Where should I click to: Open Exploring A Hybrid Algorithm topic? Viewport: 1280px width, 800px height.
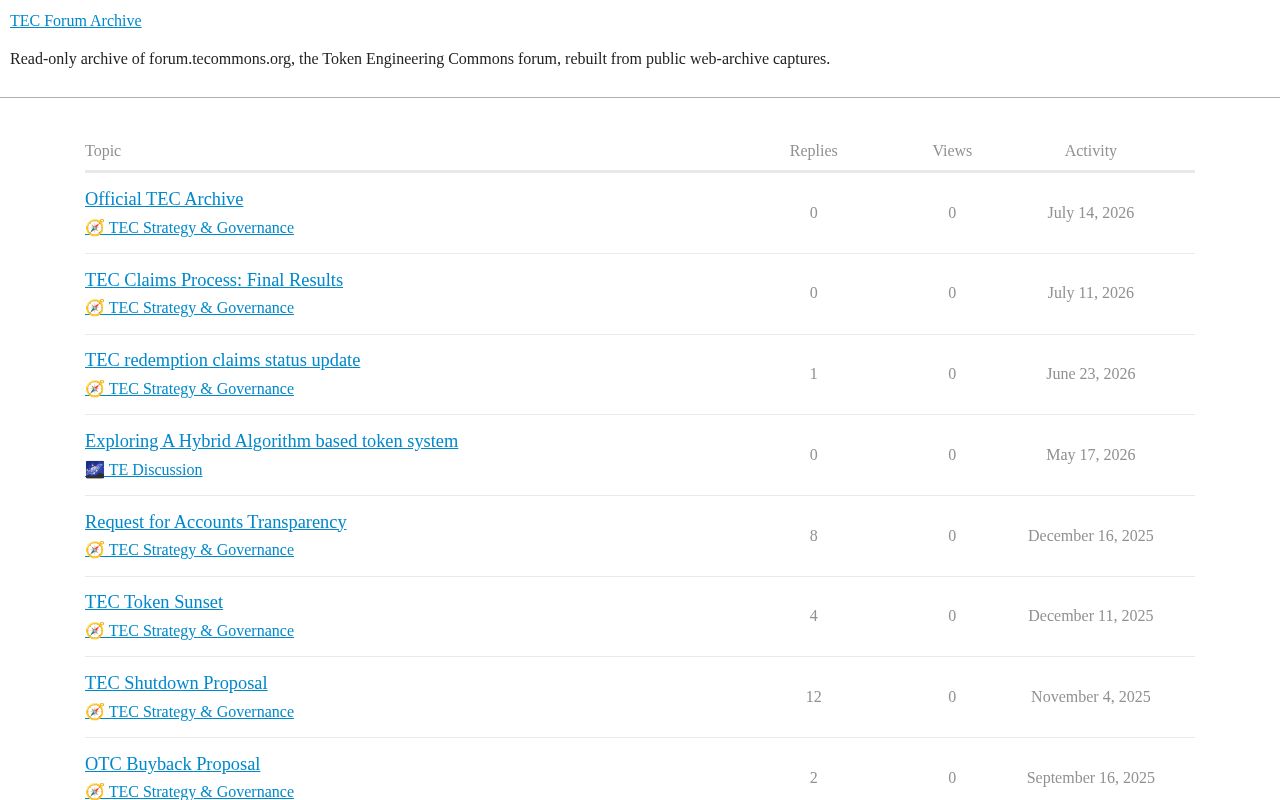coord(271,441)
